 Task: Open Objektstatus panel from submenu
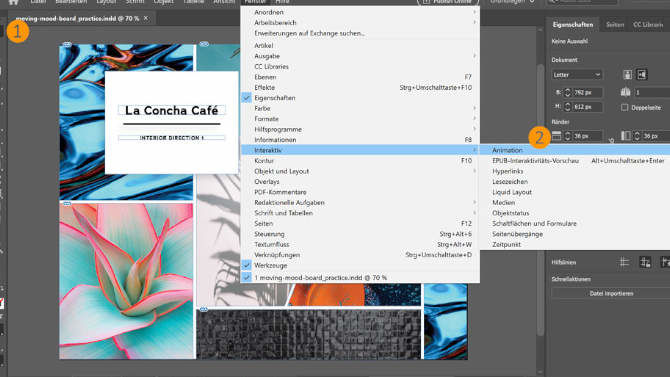point(575,213)
